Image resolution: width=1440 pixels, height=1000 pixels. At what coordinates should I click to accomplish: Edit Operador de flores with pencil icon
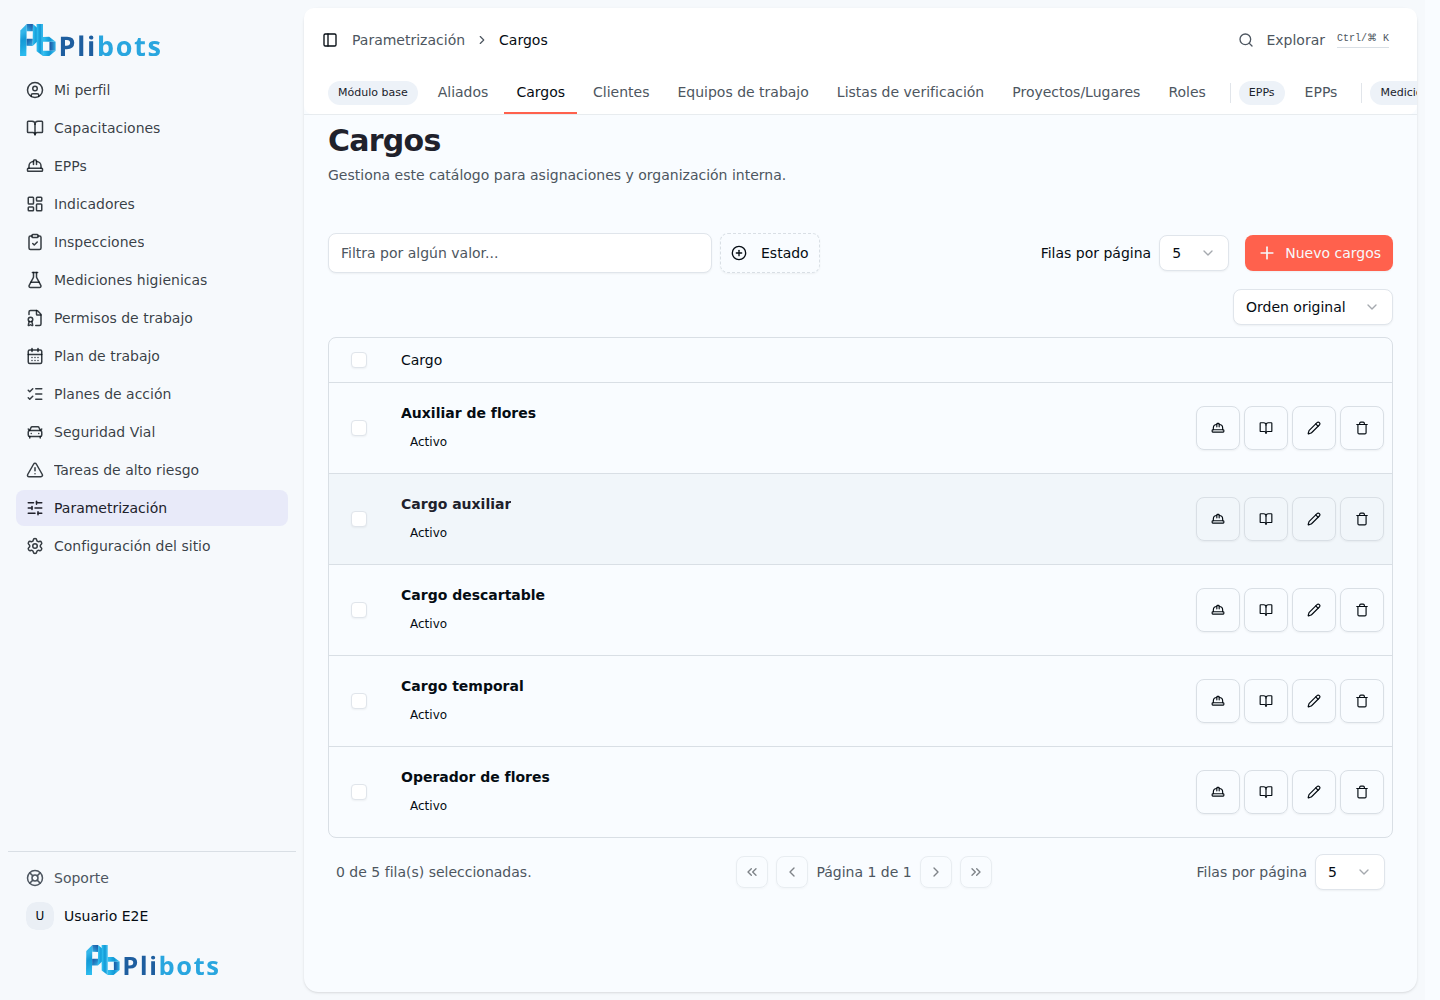pyautogui.click(x=1314, y=792)
